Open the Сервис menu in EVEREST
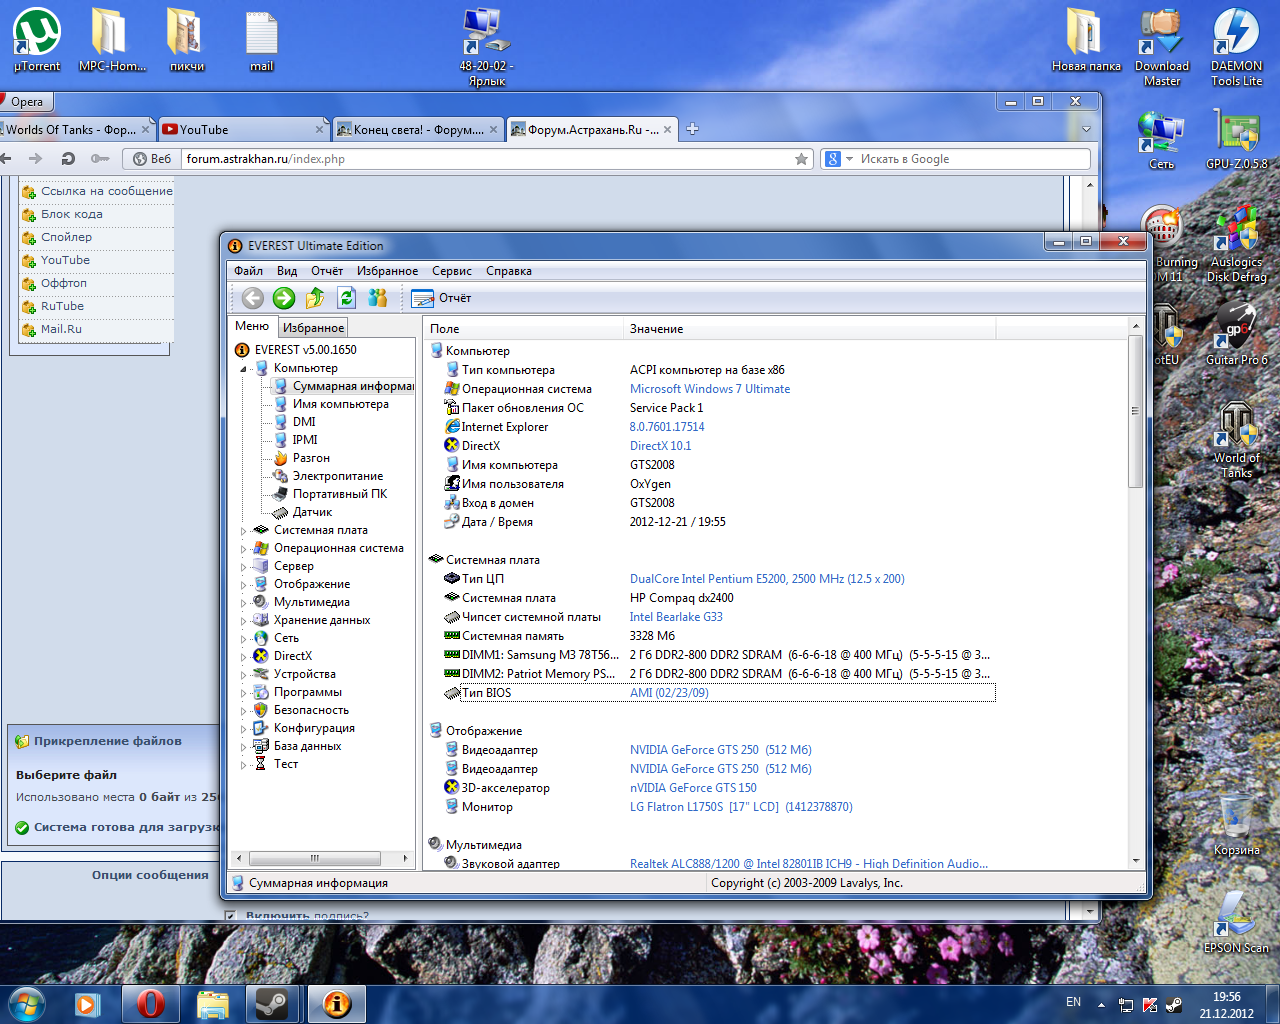 point(452,271)
